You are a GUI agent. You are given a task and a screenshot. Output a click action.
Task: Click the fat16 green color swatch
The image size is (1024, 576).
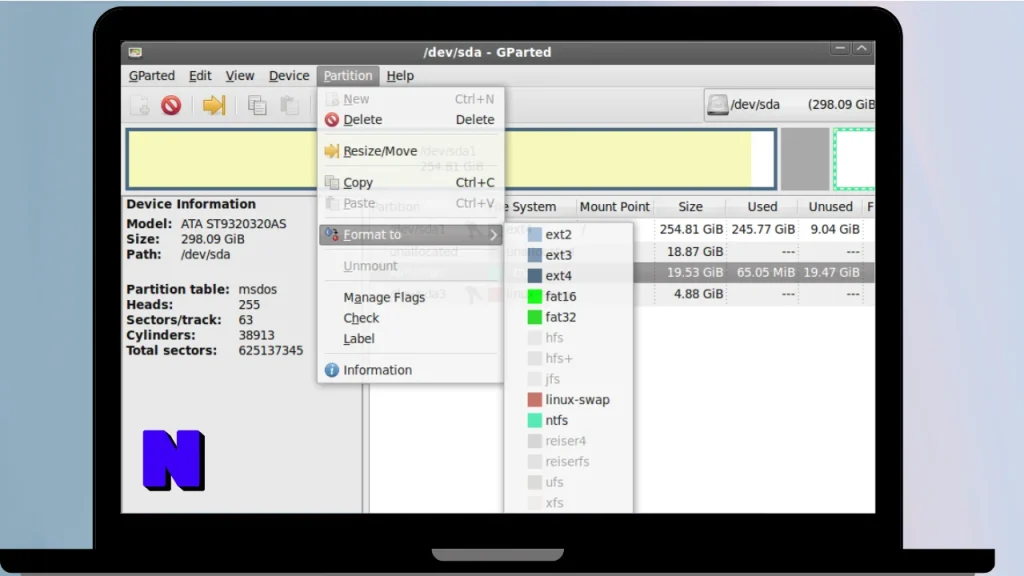pyautogui.click(x=534, y=296)
